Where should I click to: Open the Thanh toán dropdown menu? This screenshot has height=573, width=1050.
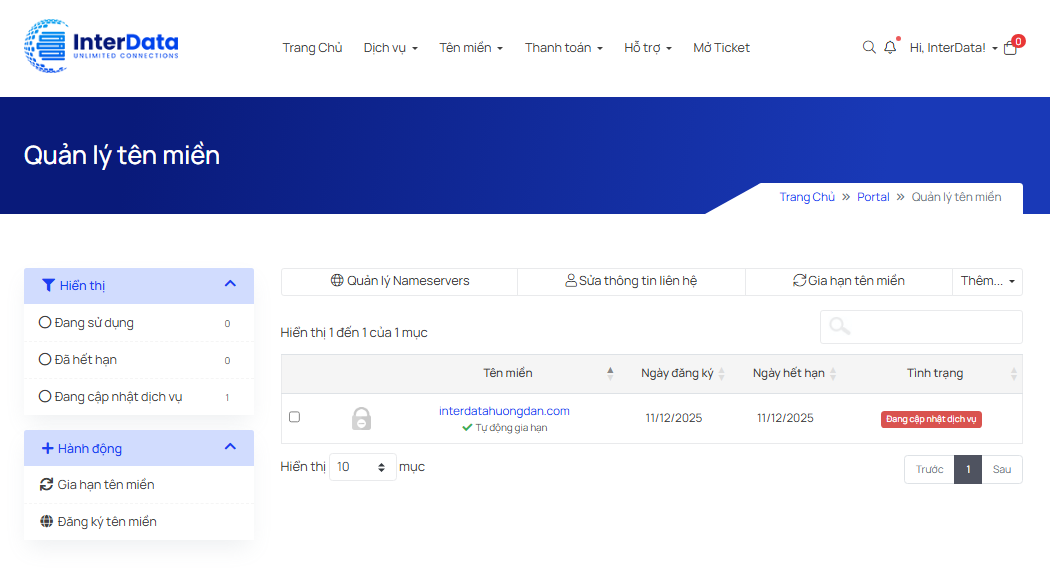[563, 48]
